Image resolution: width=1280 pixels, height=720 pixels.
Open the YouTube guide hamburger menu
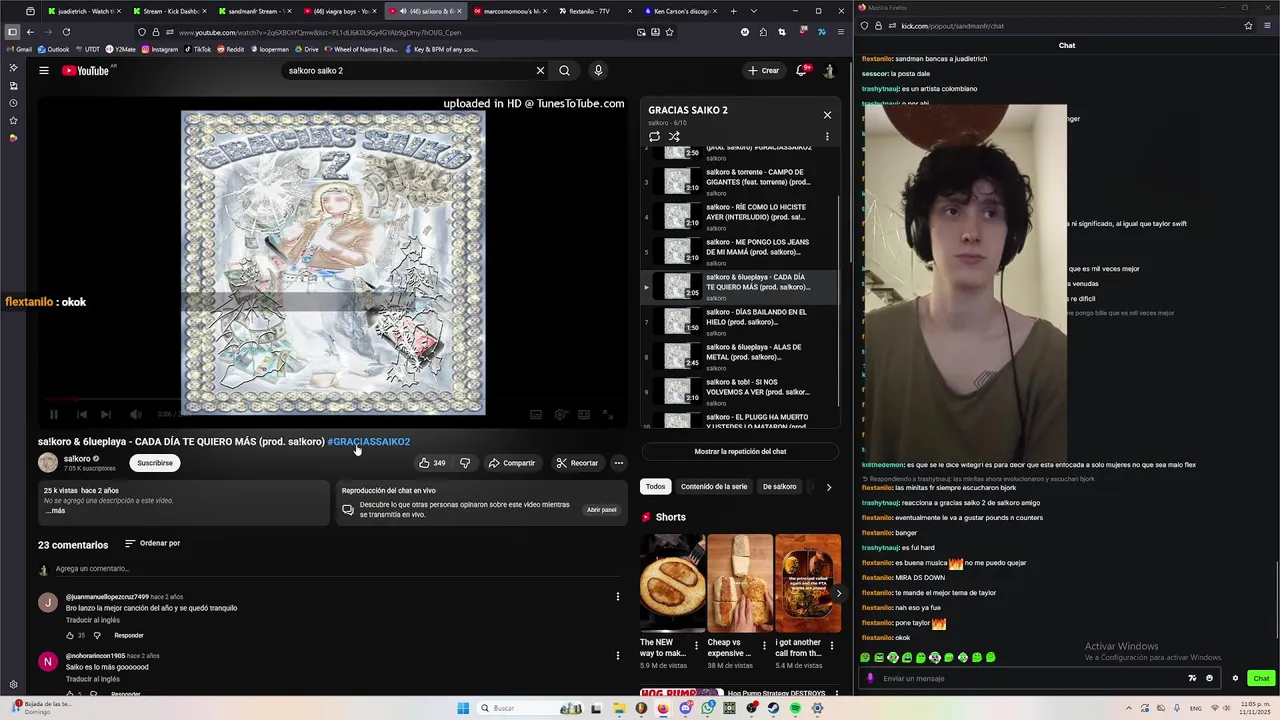pyautogui.click(x=44, y=71)
